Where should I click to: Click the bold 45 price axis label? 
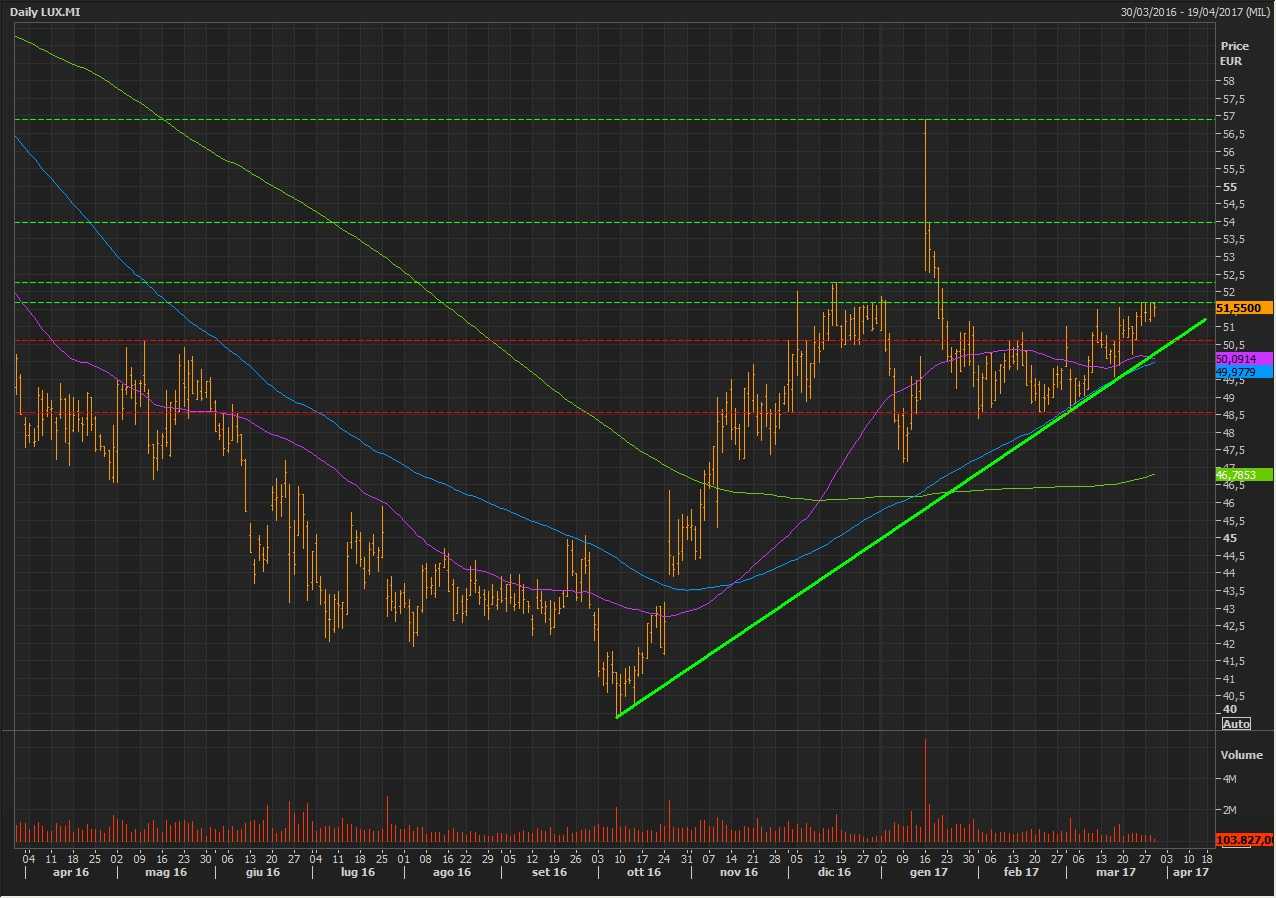pos(1229,538)
